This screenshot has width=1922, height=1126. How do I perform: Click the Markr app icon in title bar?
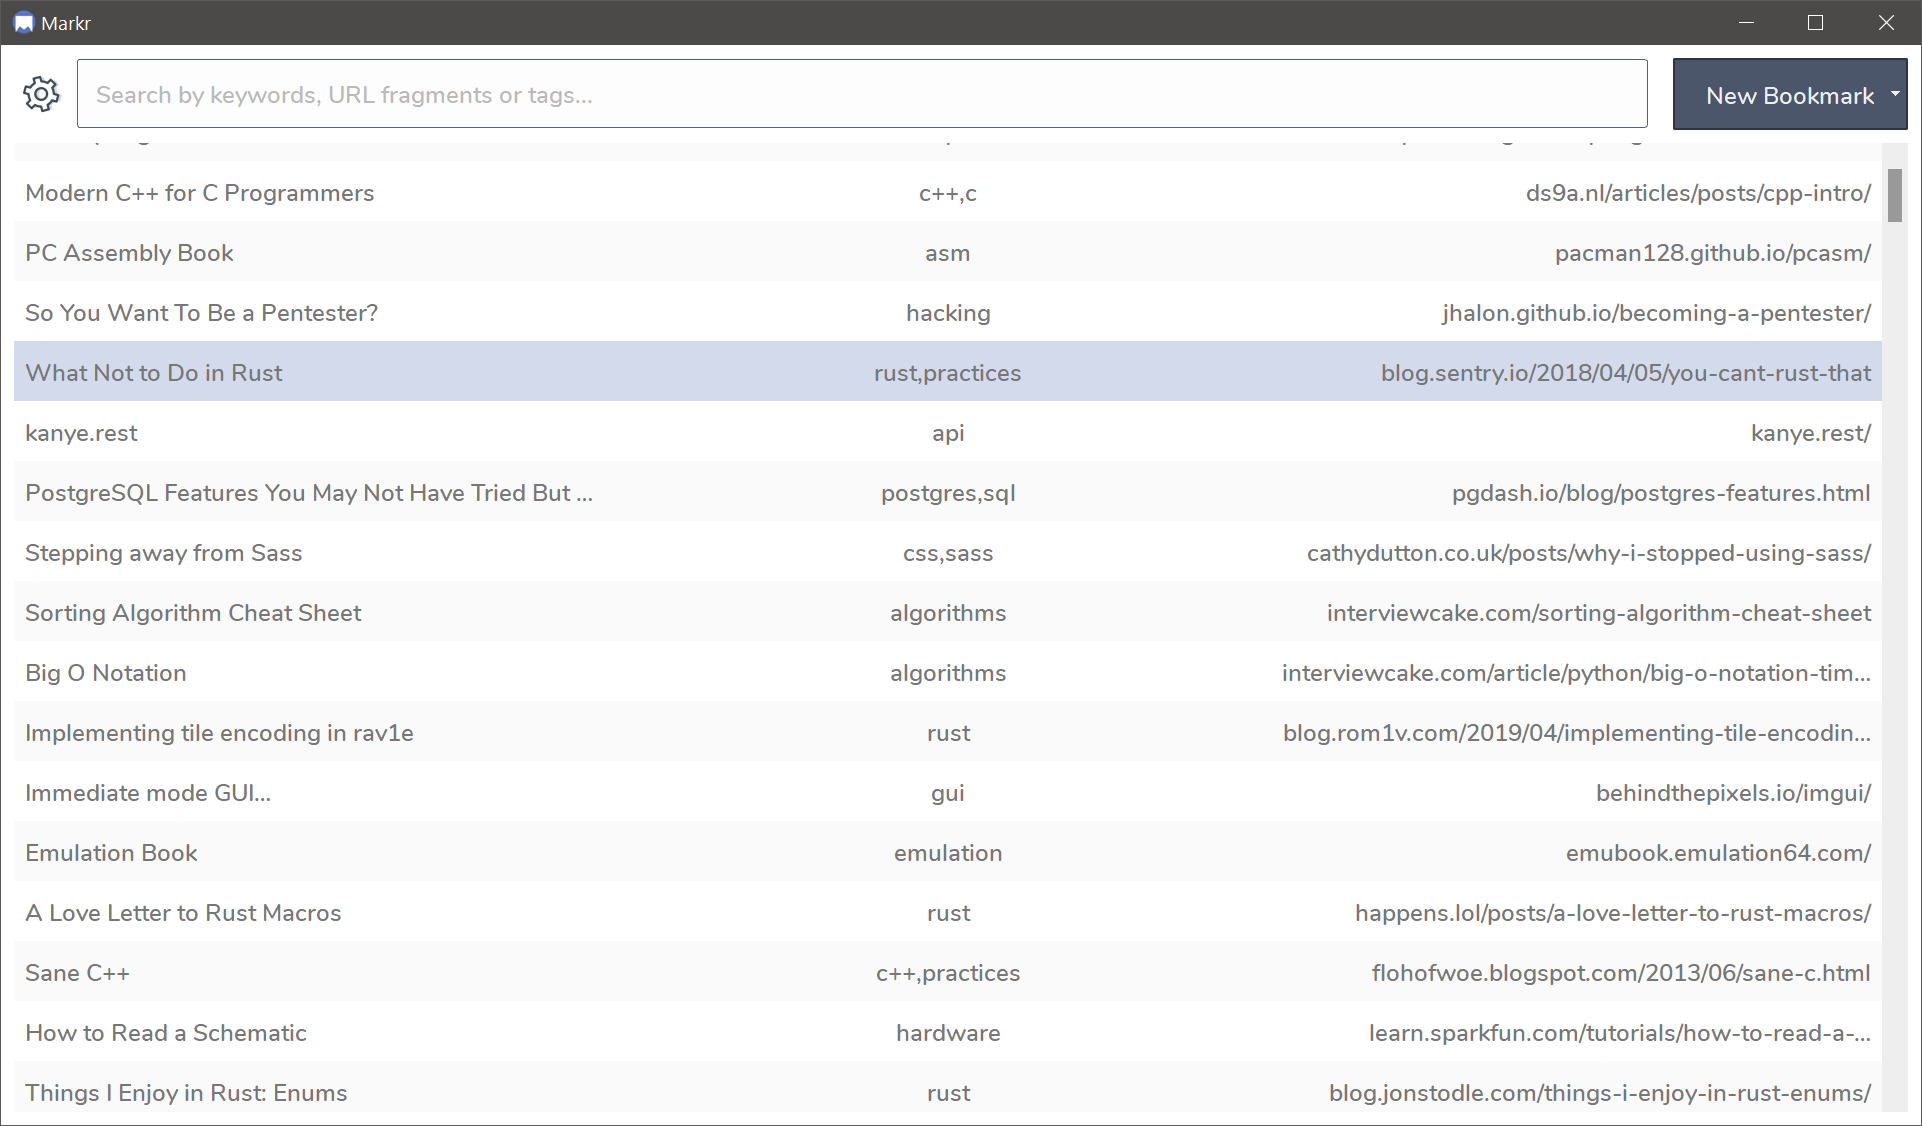pyautogui.click(x=23, y=23)
